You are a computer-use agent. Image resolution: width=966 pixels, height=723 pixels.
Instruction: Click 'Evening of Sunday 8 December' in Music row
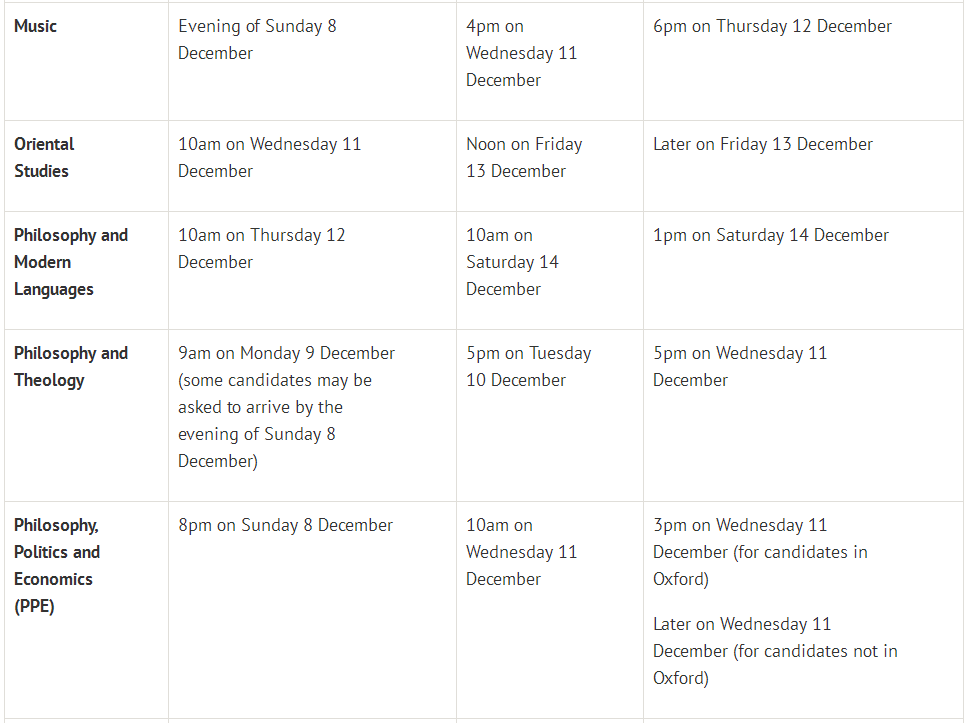pos(257,40)
